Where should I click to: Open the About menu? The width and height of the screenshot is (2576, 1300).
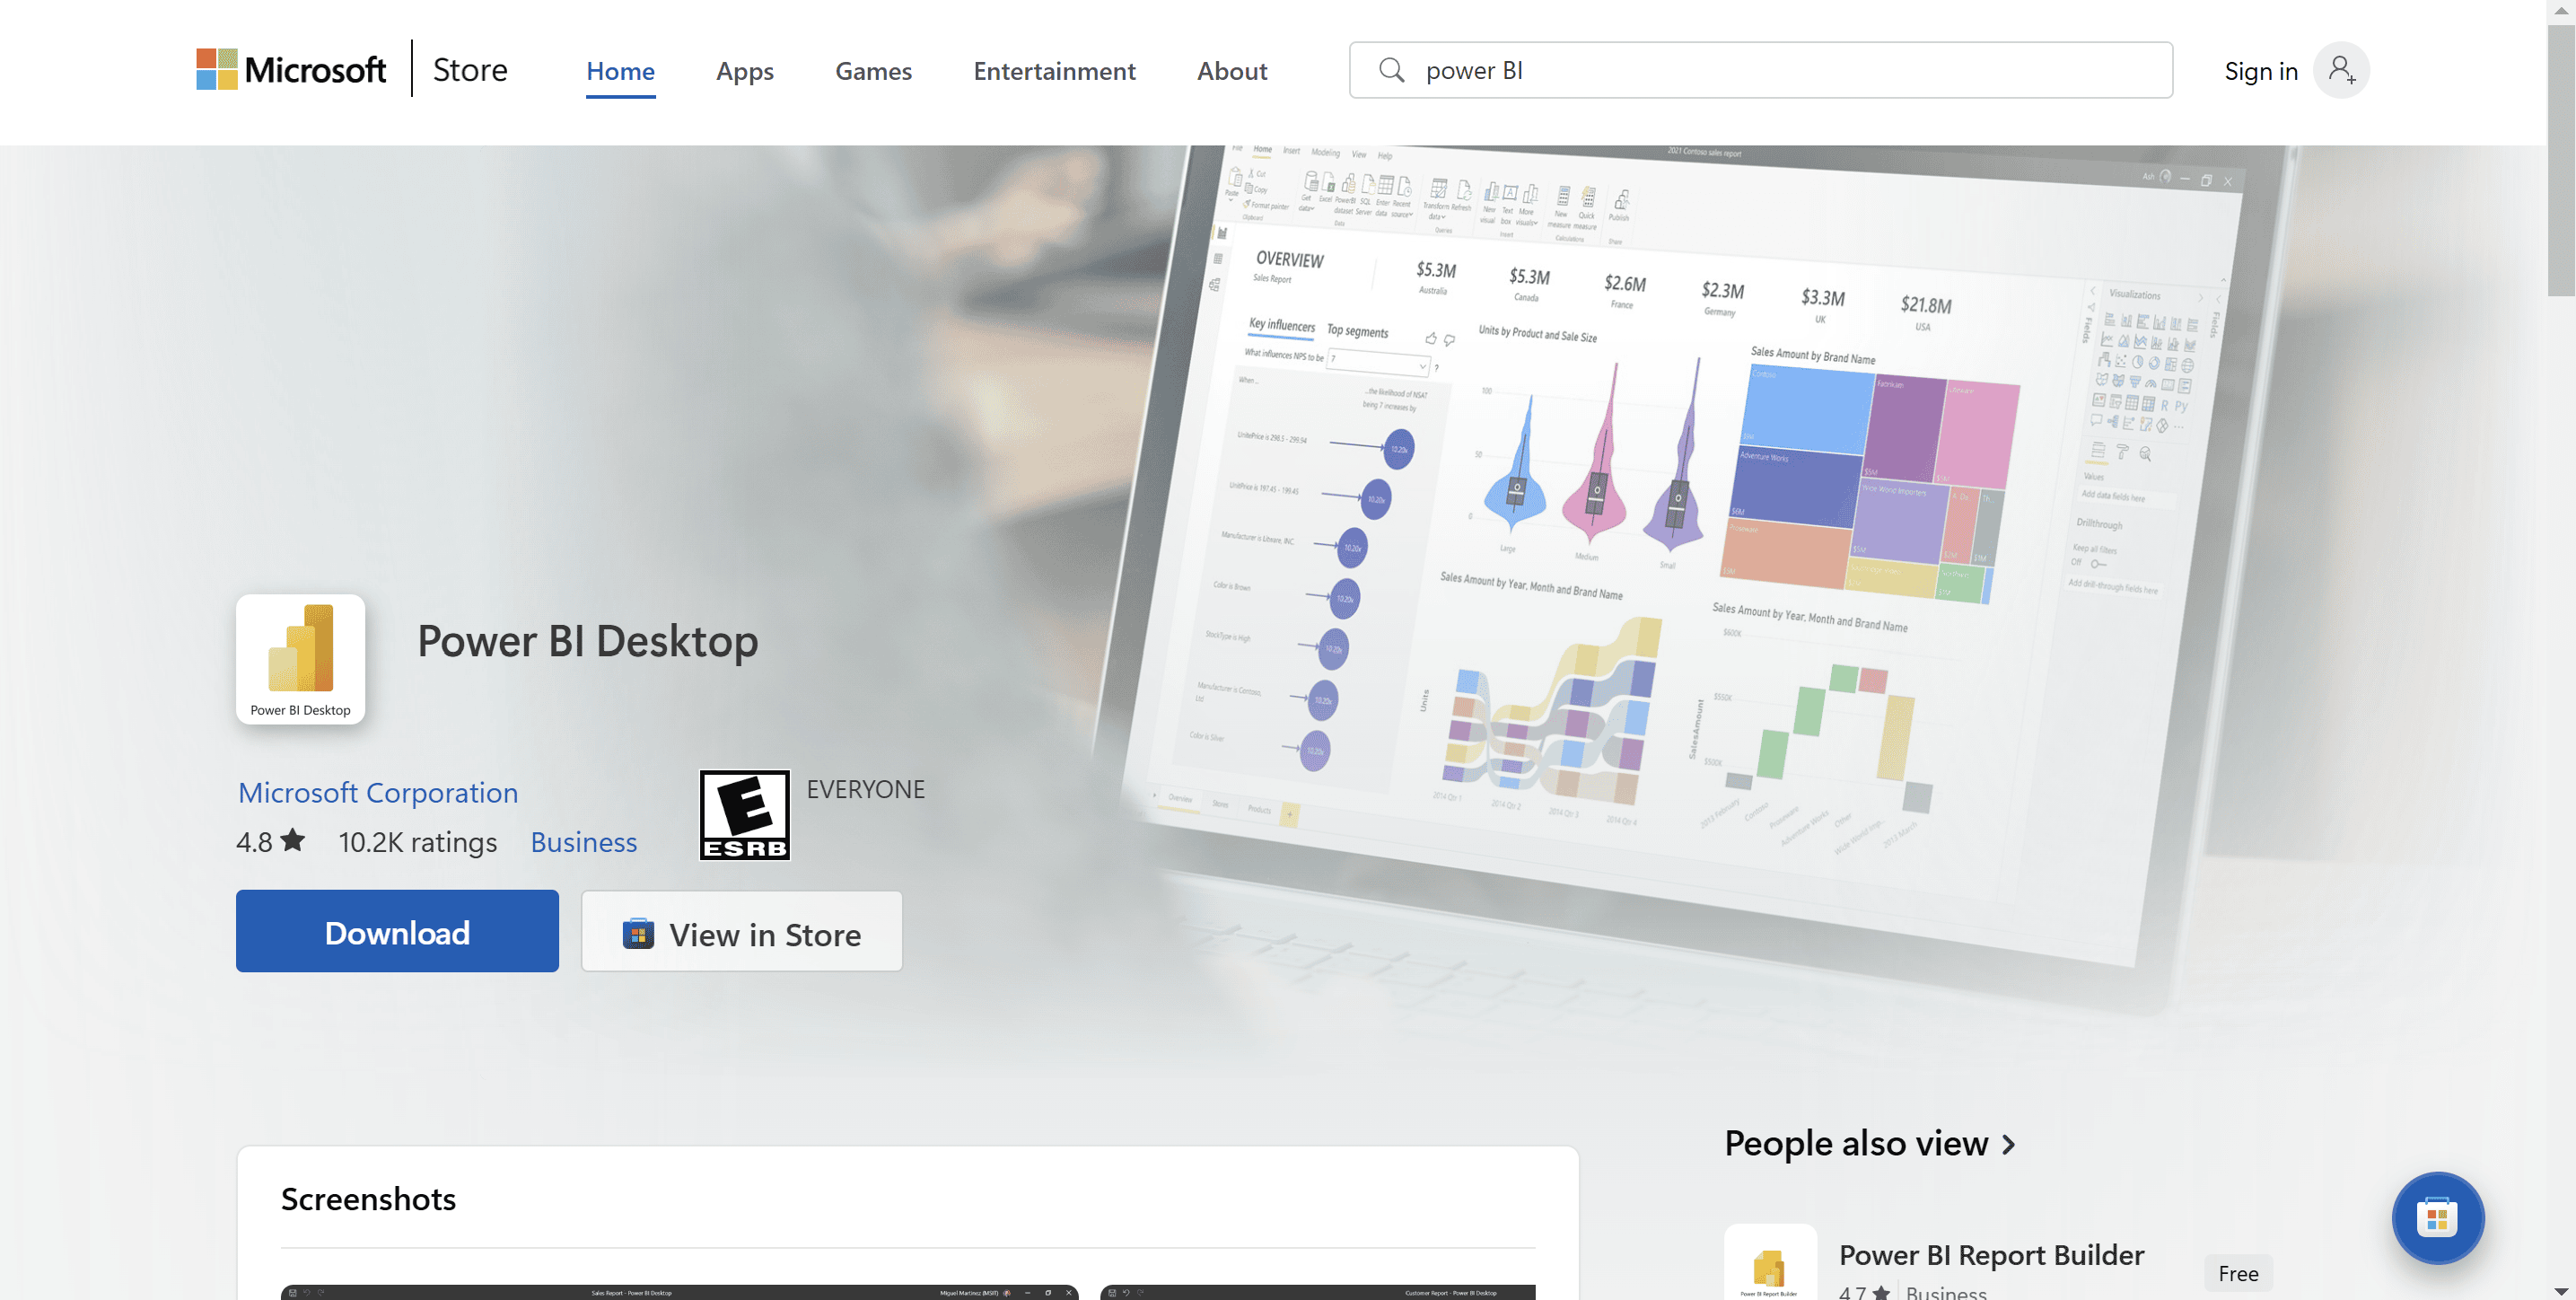1232,71
